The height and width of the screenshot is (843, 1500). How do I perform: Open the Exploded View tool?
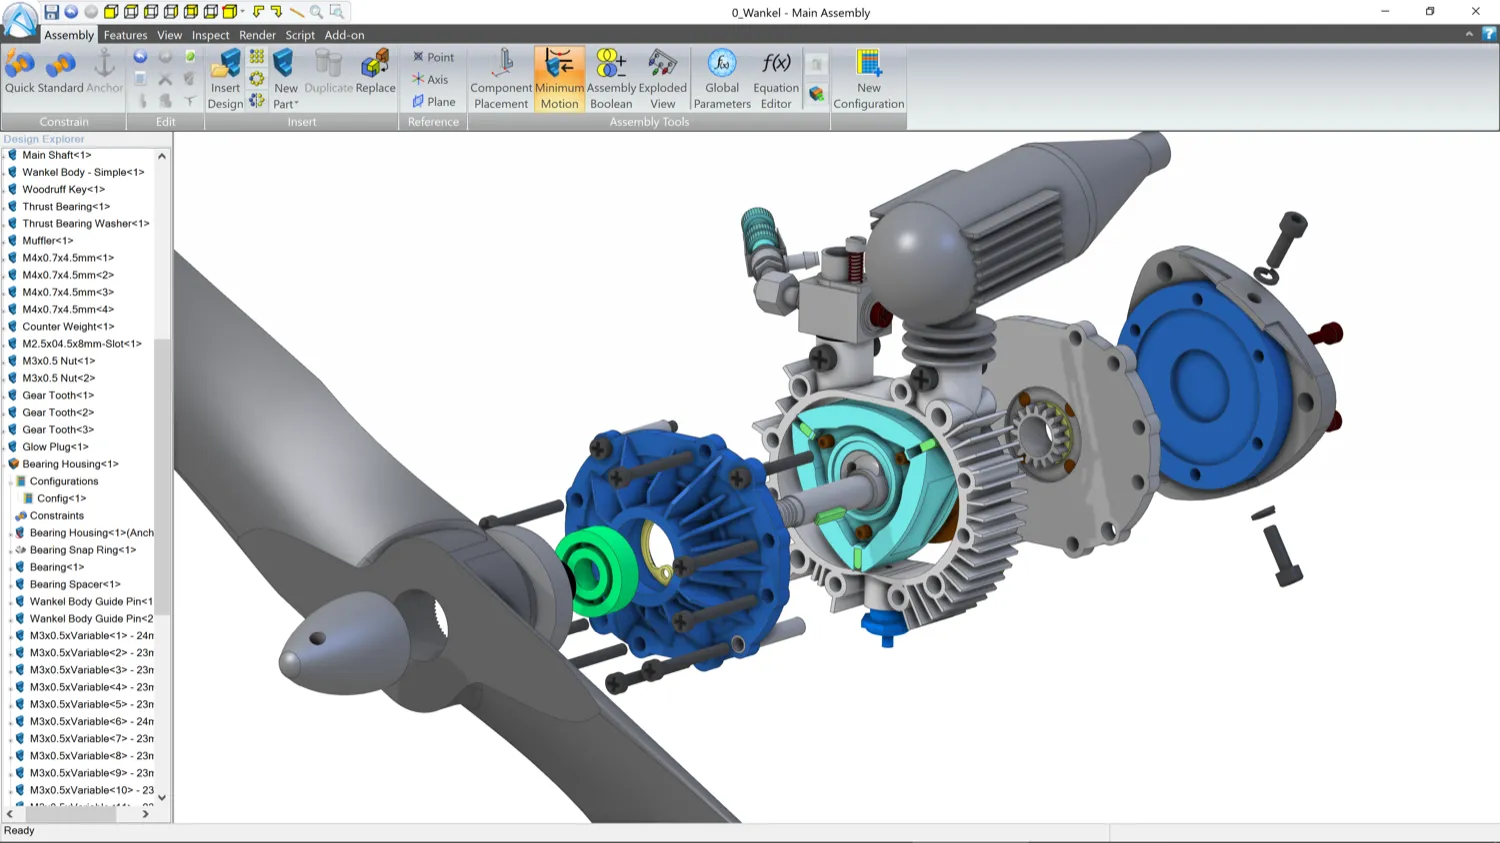662,77
